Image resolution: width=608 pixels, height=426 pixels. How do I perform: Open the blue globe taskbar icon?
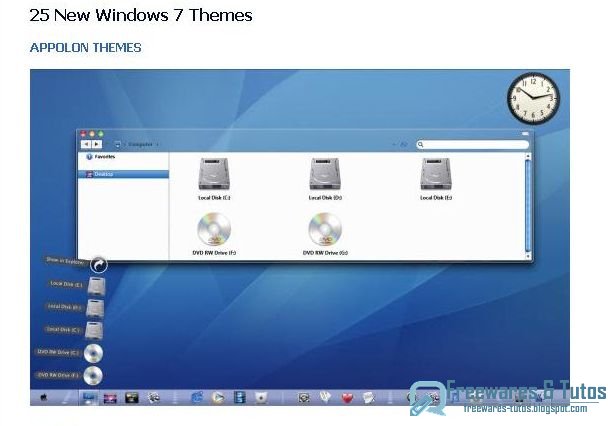(x=197, y=398)
